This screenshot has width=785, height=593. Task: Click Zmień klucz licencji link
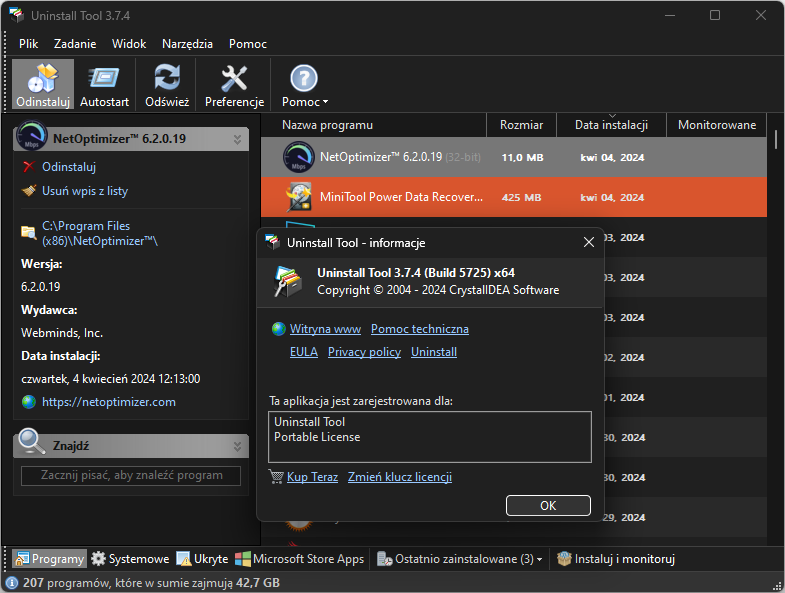[400, 477]
